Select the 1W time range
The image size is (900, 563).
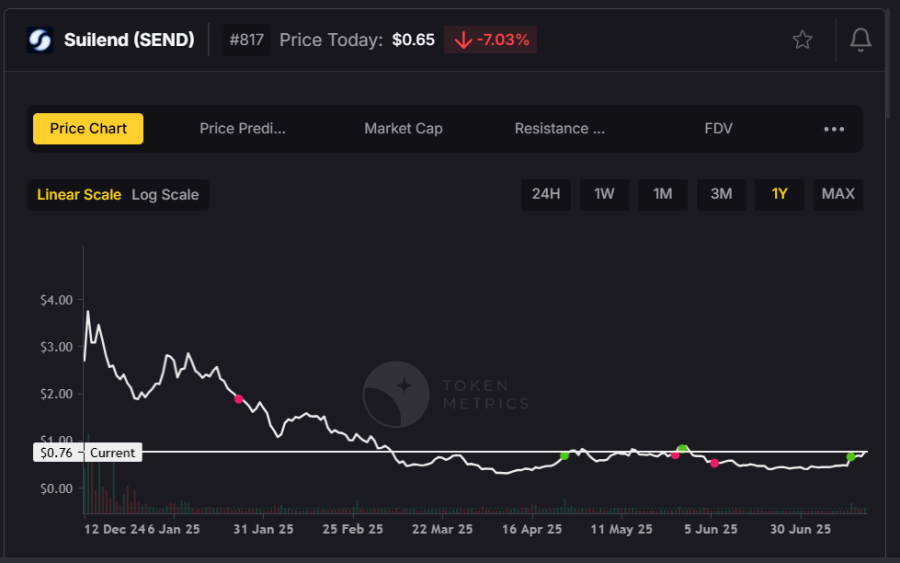[604, 194]
